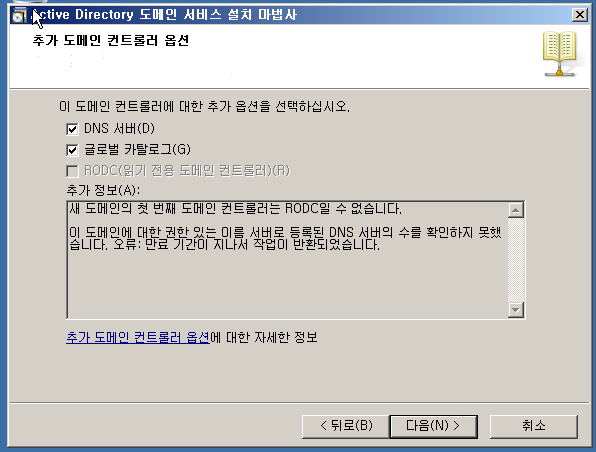The image size is (596, 452).
Task: Uncheck the DNS 서버(D) checkbox
Action: (x=72, y=129)
